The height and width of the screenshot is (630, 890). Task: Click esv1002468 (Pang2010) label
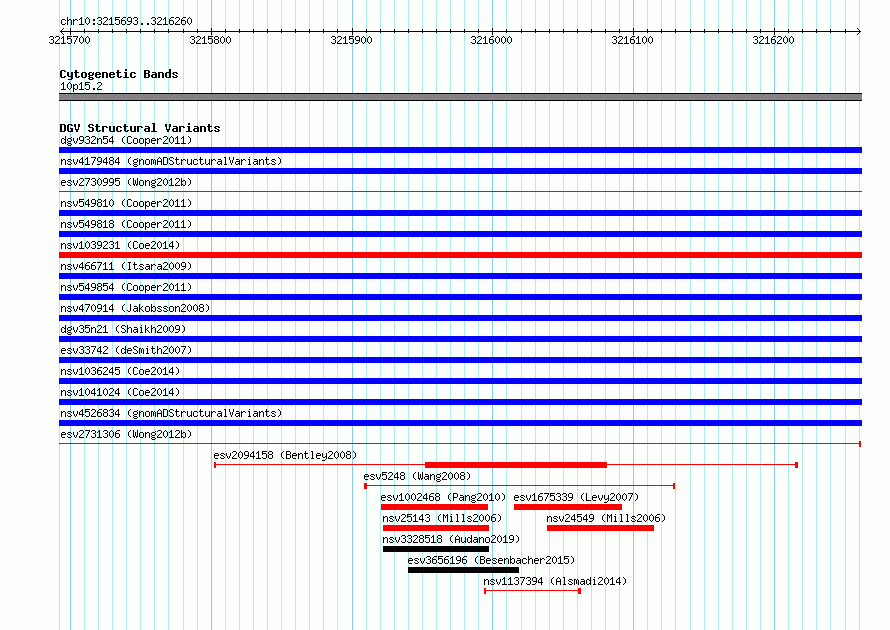pyautogui.click(x=443, y=497)
